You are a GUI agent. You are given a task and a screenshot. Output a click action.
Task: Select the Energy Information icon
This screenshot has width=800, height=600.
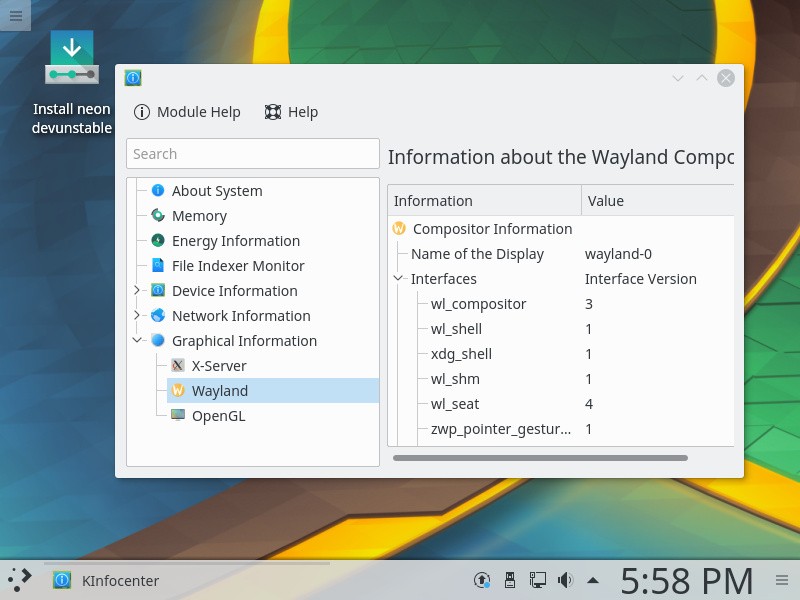(x=158, y=241)
